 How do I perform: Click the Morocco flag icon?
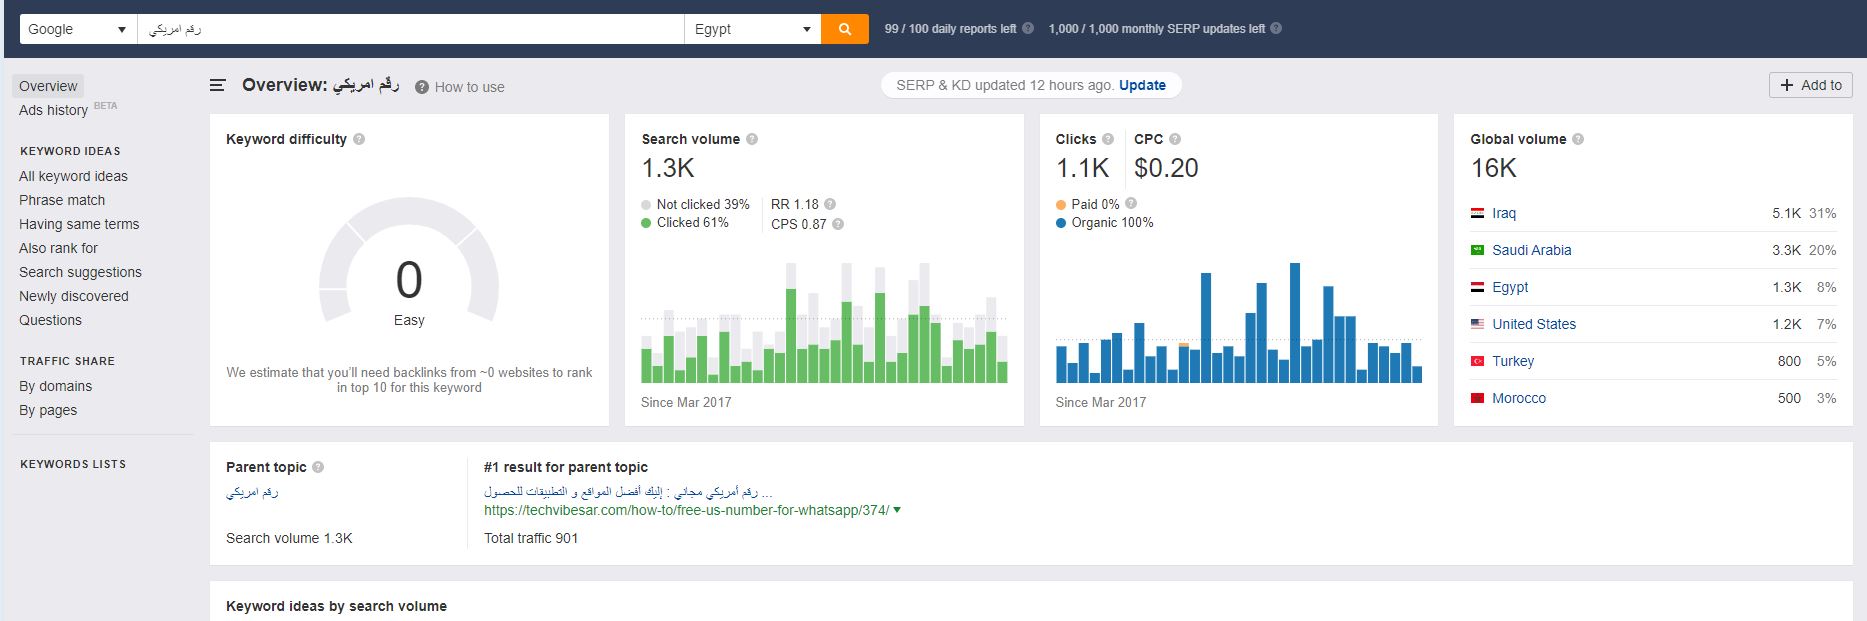[1477, 398]
